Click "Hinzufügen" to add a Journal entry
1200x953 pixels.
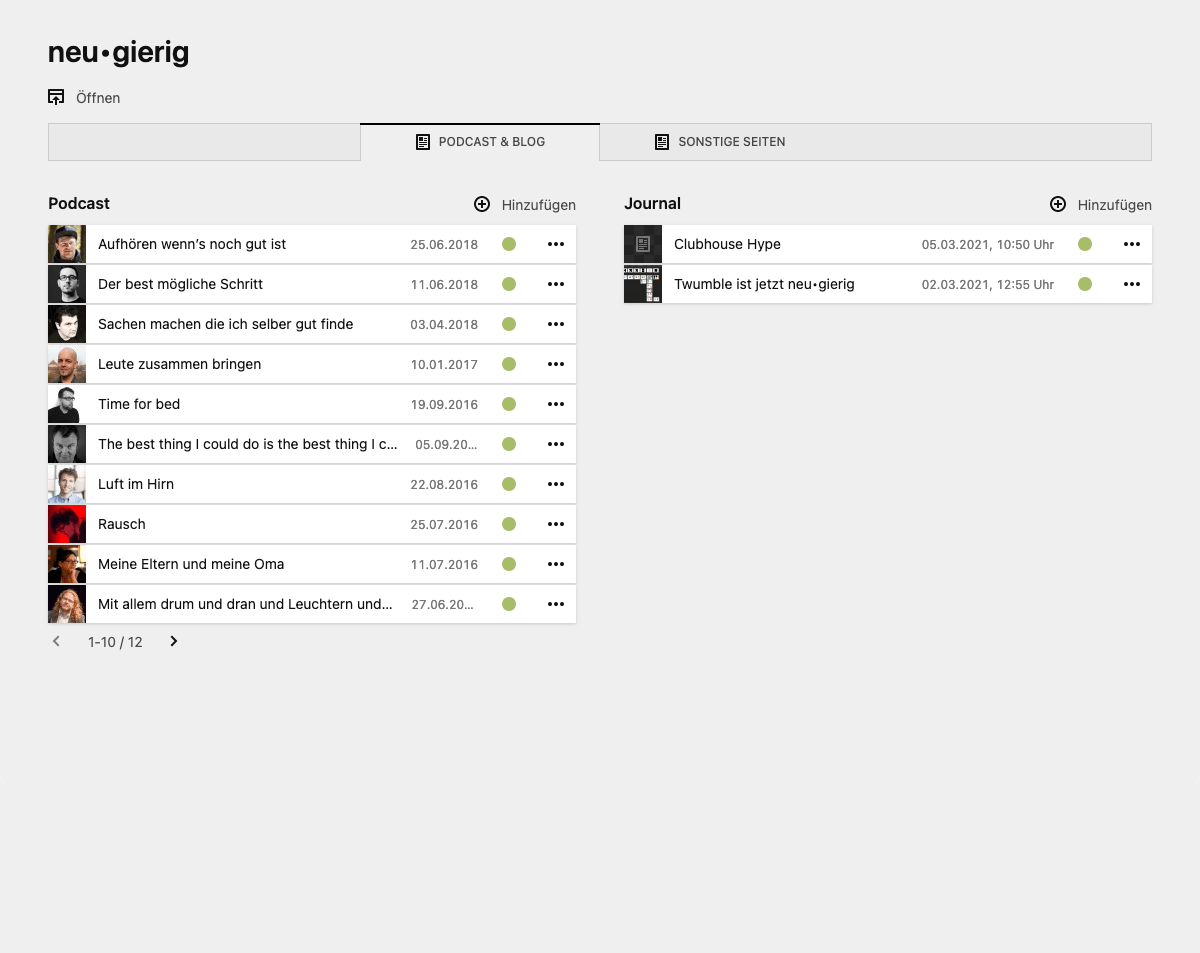coord(1113,204)
